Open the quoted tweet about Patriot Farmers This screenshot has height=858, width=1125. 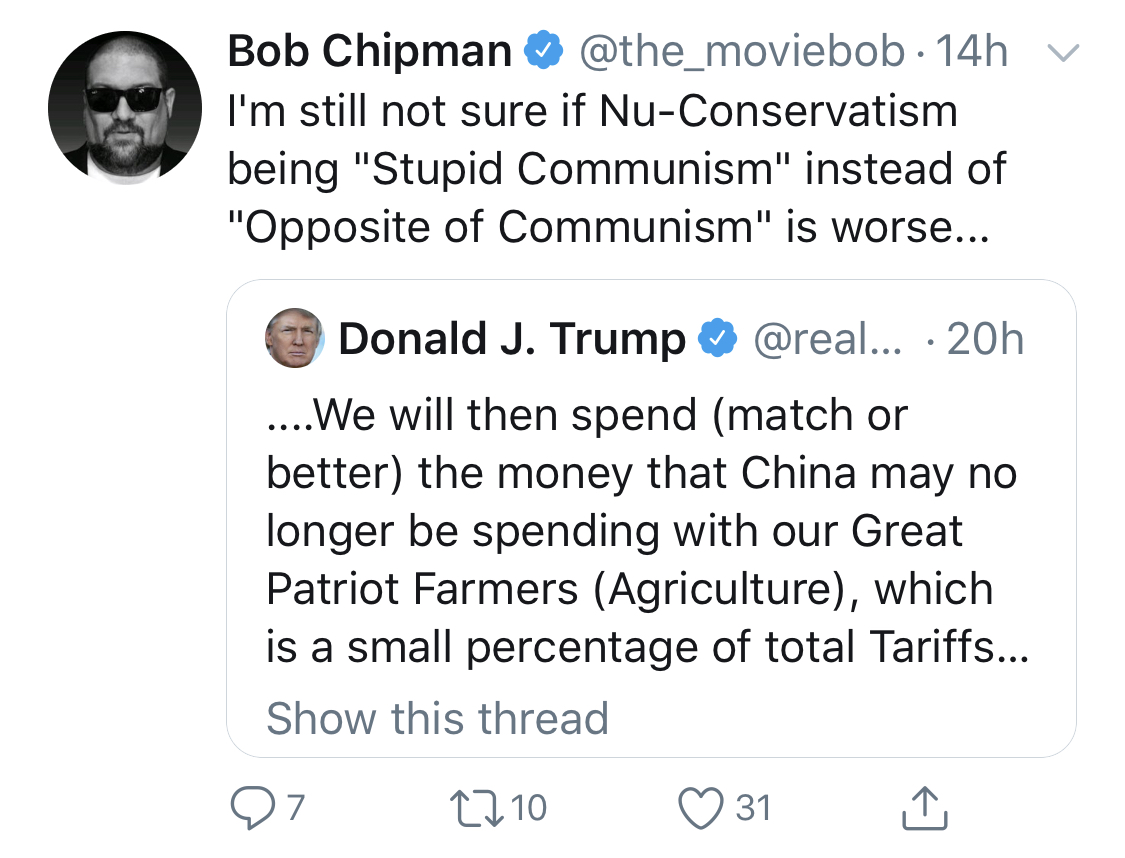click(651, 518)
